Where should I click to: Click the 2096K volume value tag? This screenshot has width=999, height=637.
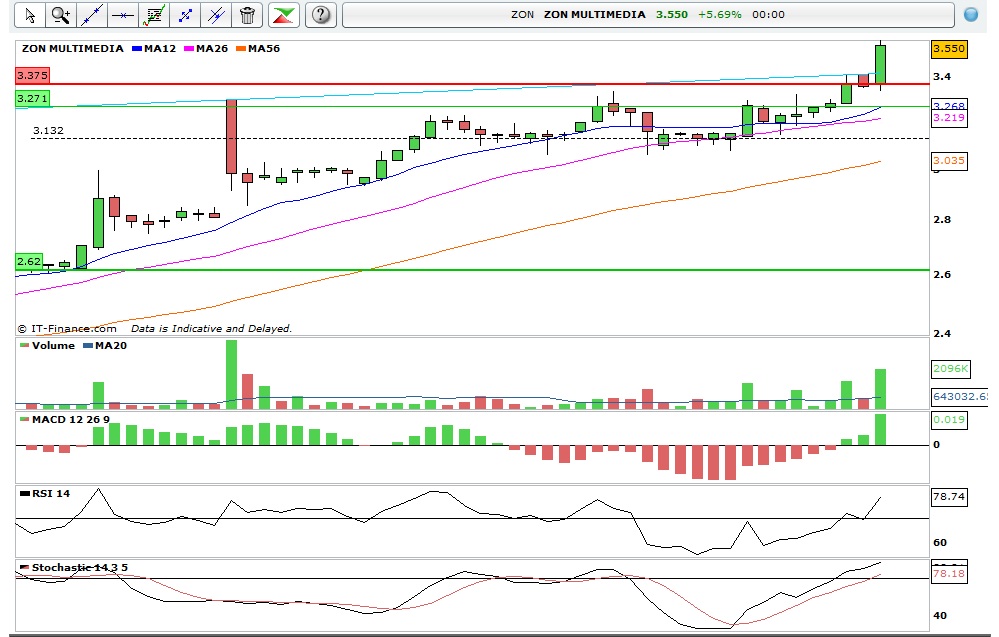coord(951,368)
